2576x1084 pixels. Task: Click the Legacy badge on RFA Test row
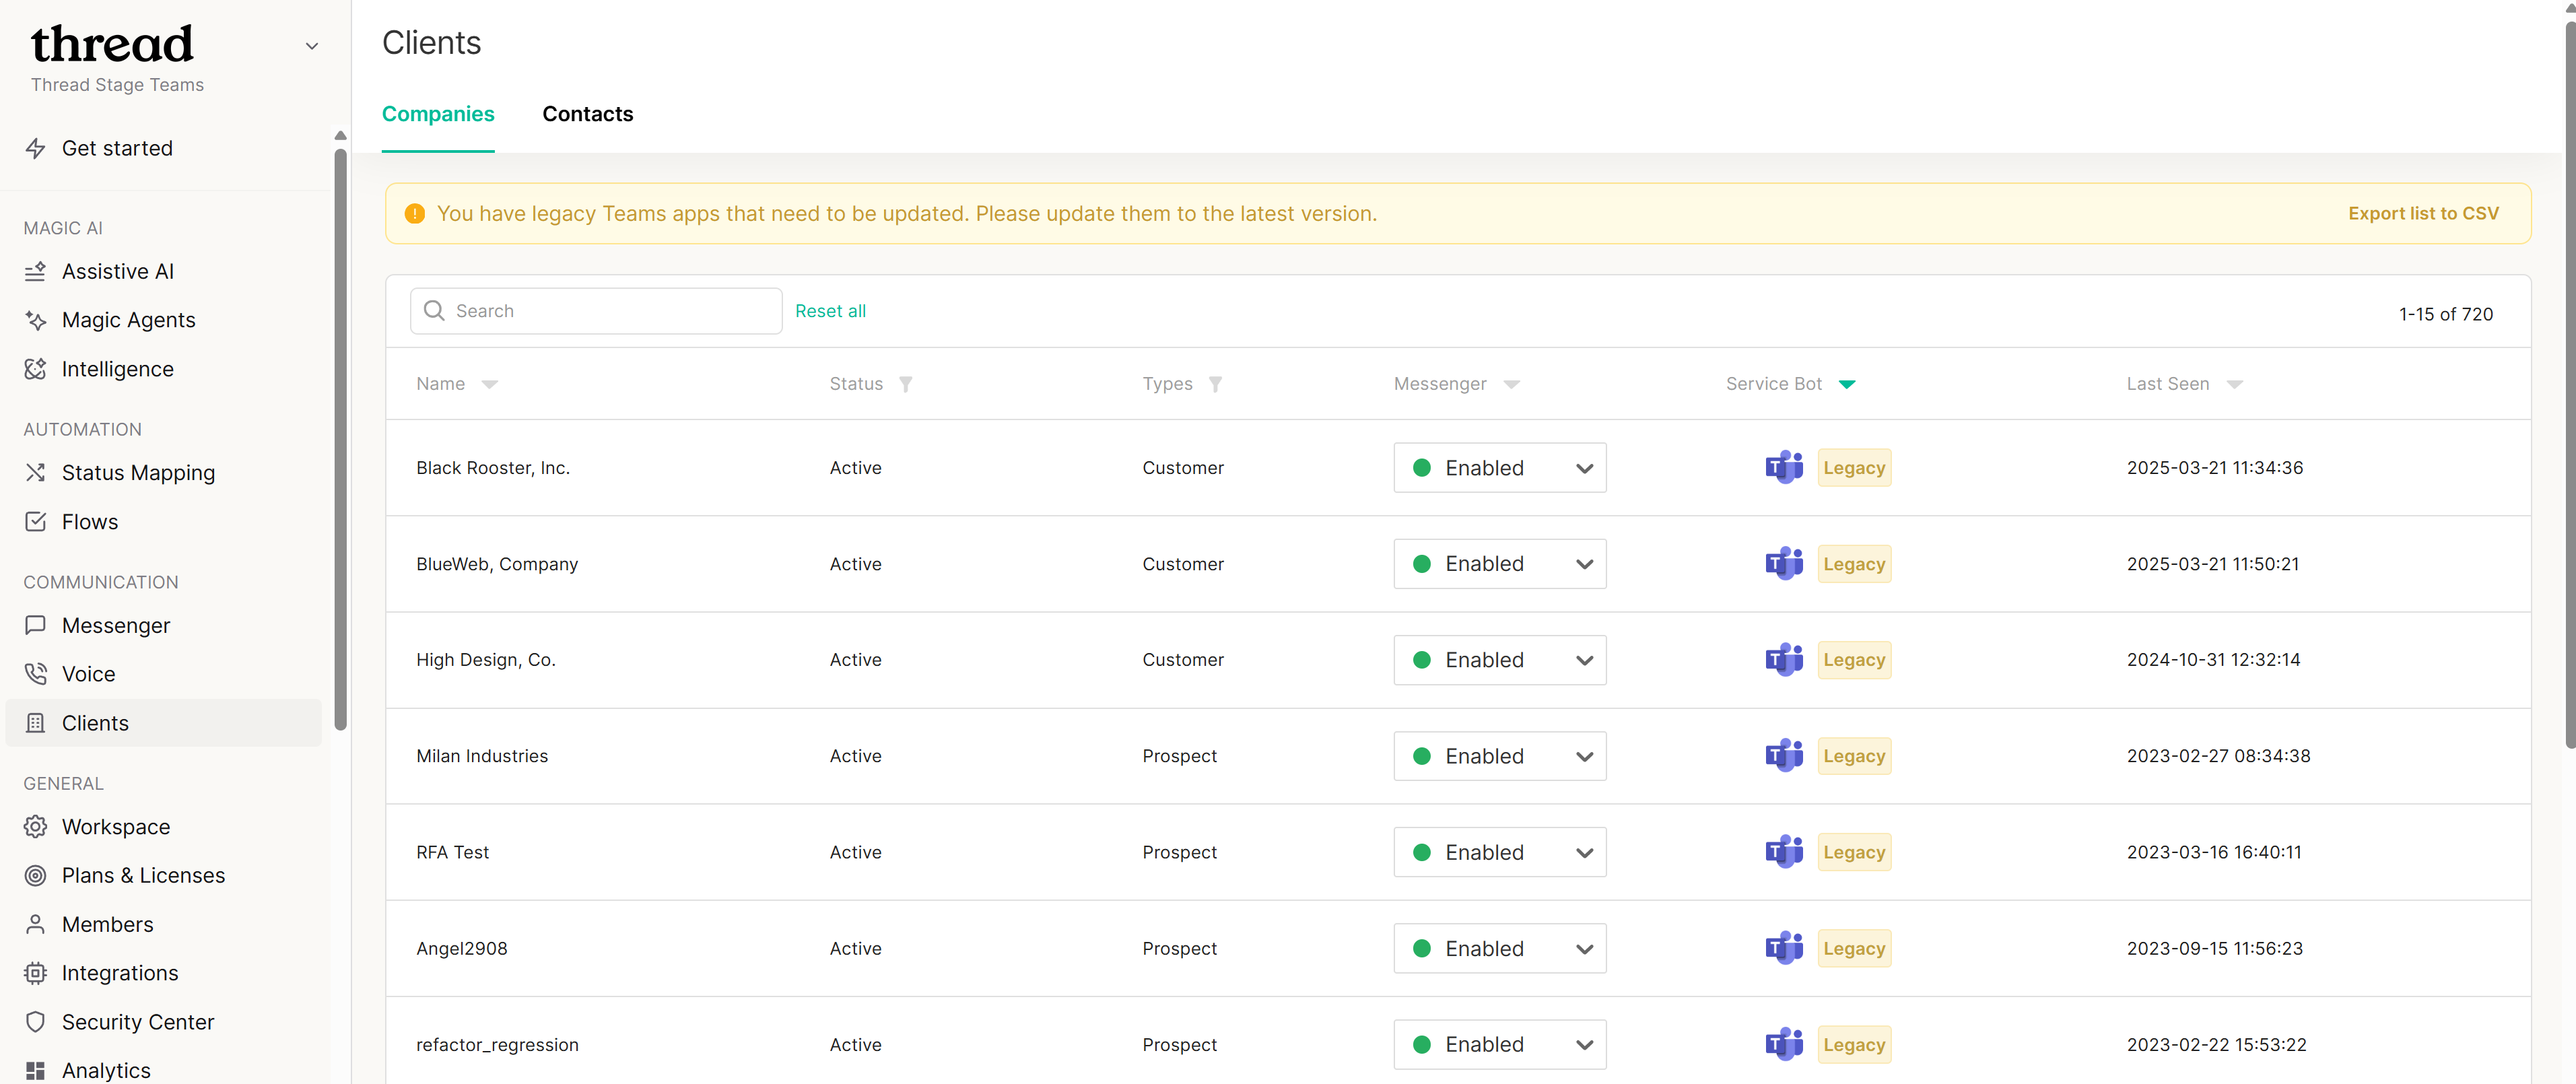pyautogui.click(x=1853, y=852)
